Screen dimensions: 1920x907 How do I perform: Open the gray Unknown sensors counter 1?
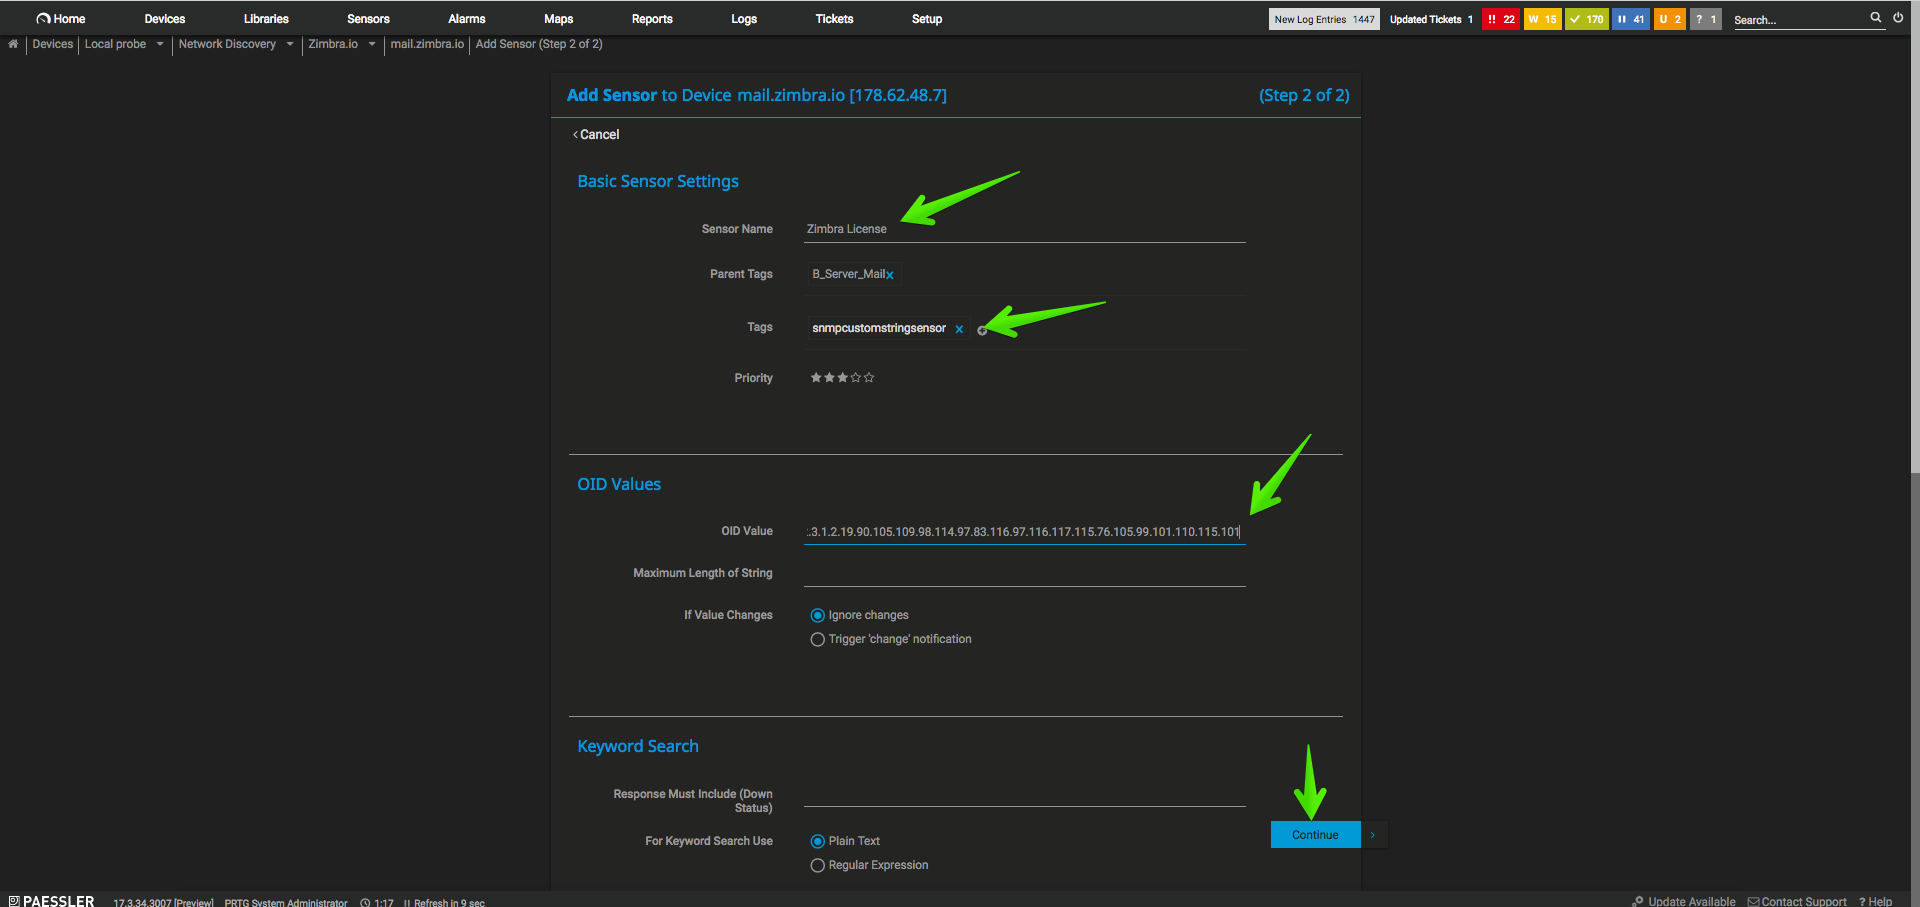pos(1706,19)
